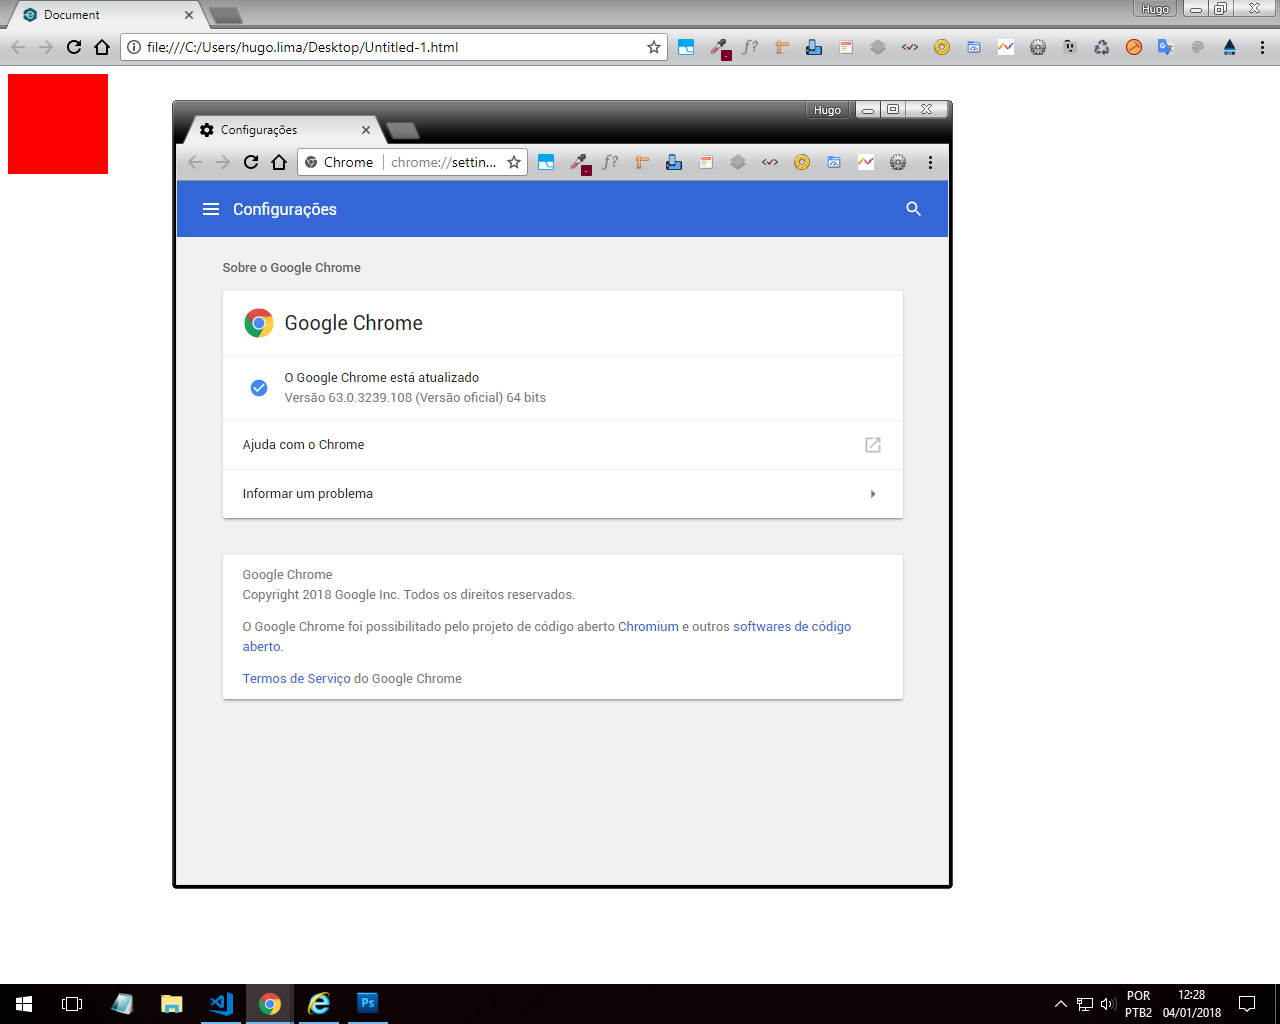The width and height of the screenshot is (1280, 1024).
Task: Open the Windows notification center
Action: 1247,1004
